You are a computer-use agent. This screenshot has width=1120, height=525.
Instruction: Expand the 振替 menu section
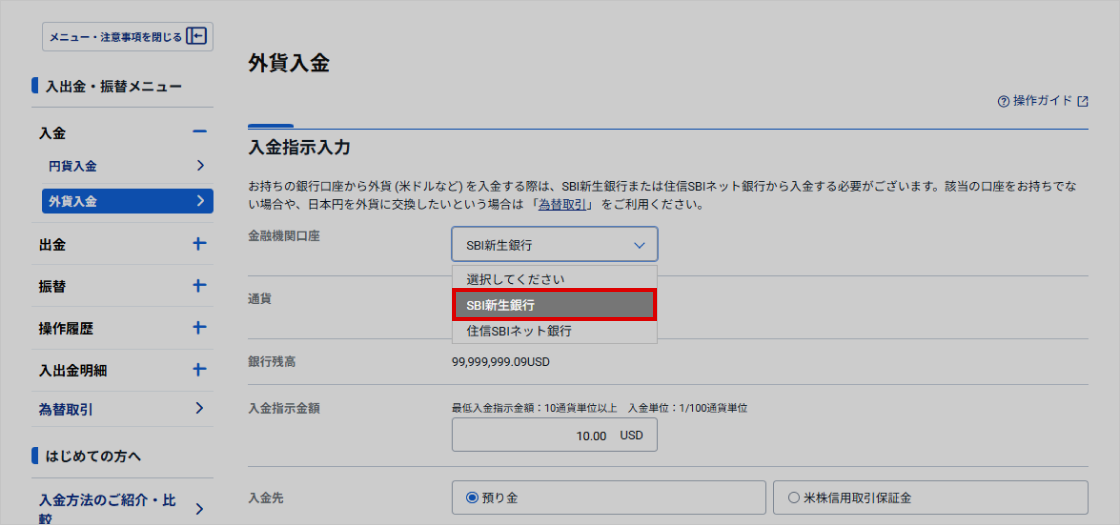(x=199, y=286)
